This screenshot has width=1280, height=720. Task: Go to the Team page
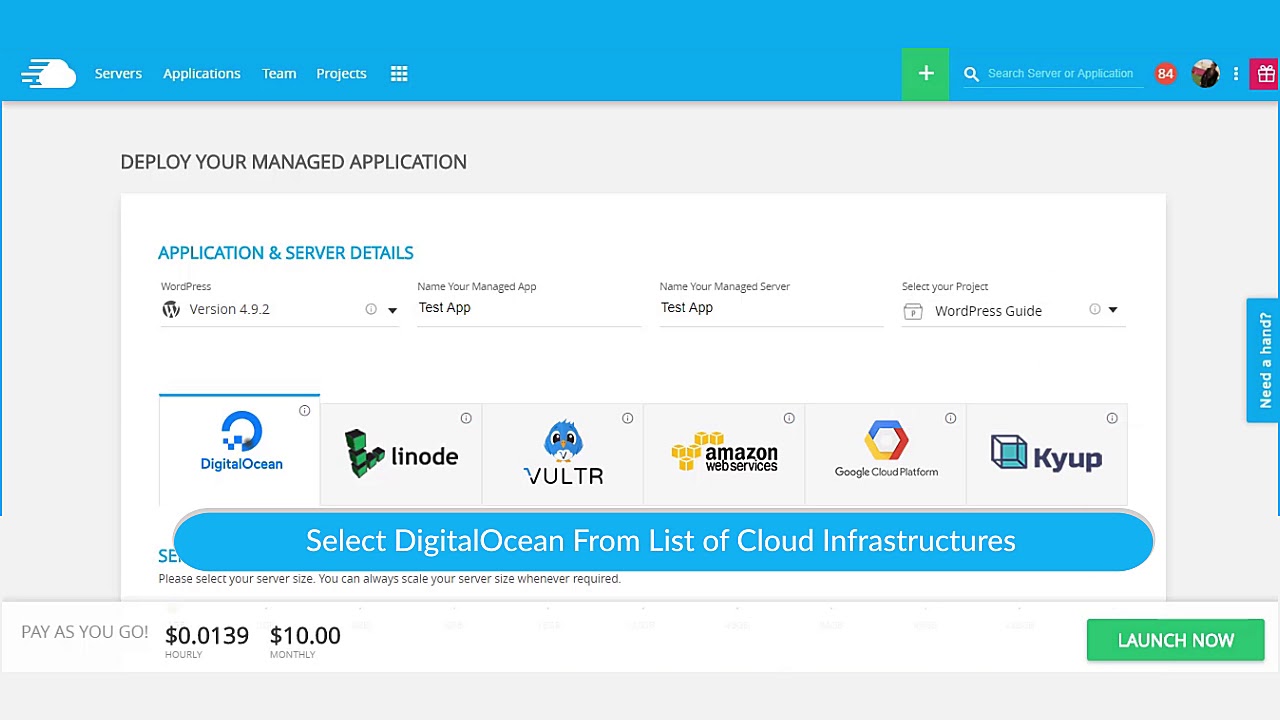coord(279,73)
